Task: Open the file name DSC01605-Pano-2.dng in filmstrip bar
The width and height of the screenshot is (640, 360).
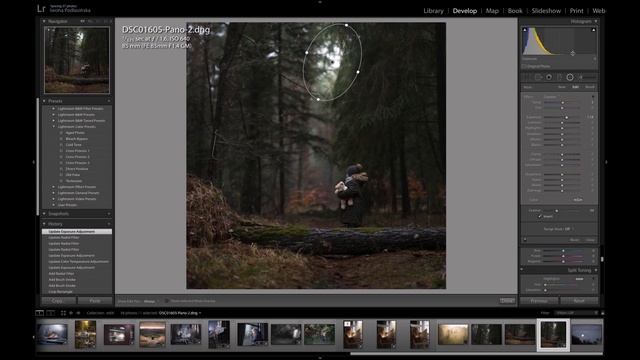Action: pos(178,313)
